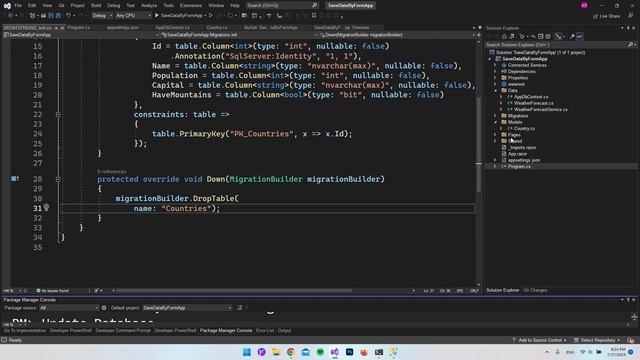
Task: Open the Tools menu
Action: 168,6
